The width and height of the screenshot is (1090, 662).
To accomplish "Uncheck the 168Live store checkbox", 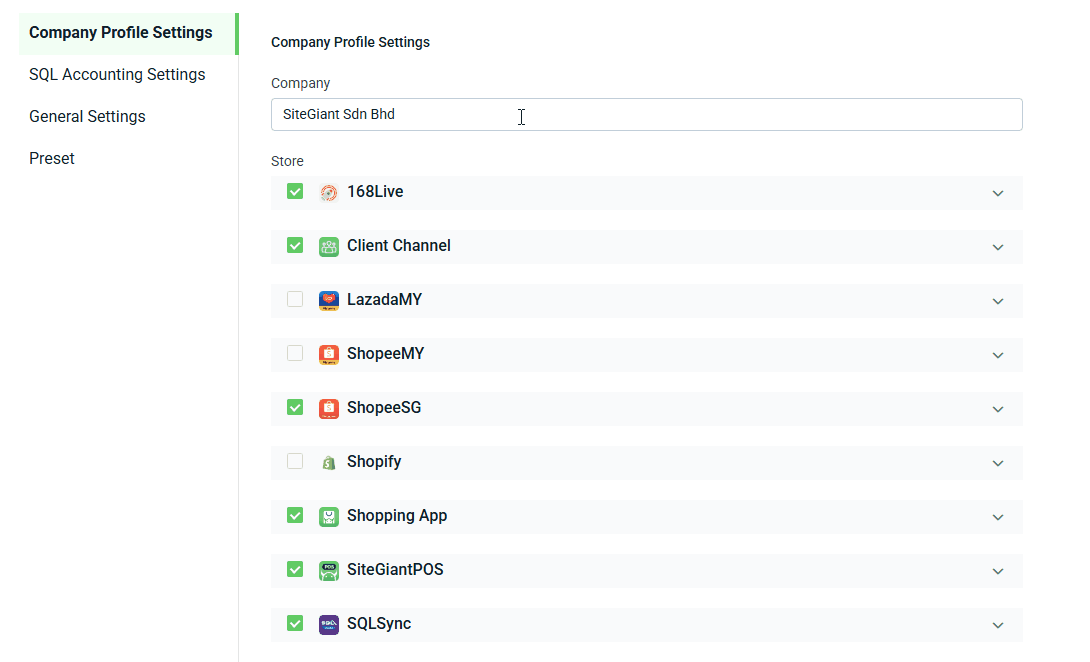I will click(295, 191).
